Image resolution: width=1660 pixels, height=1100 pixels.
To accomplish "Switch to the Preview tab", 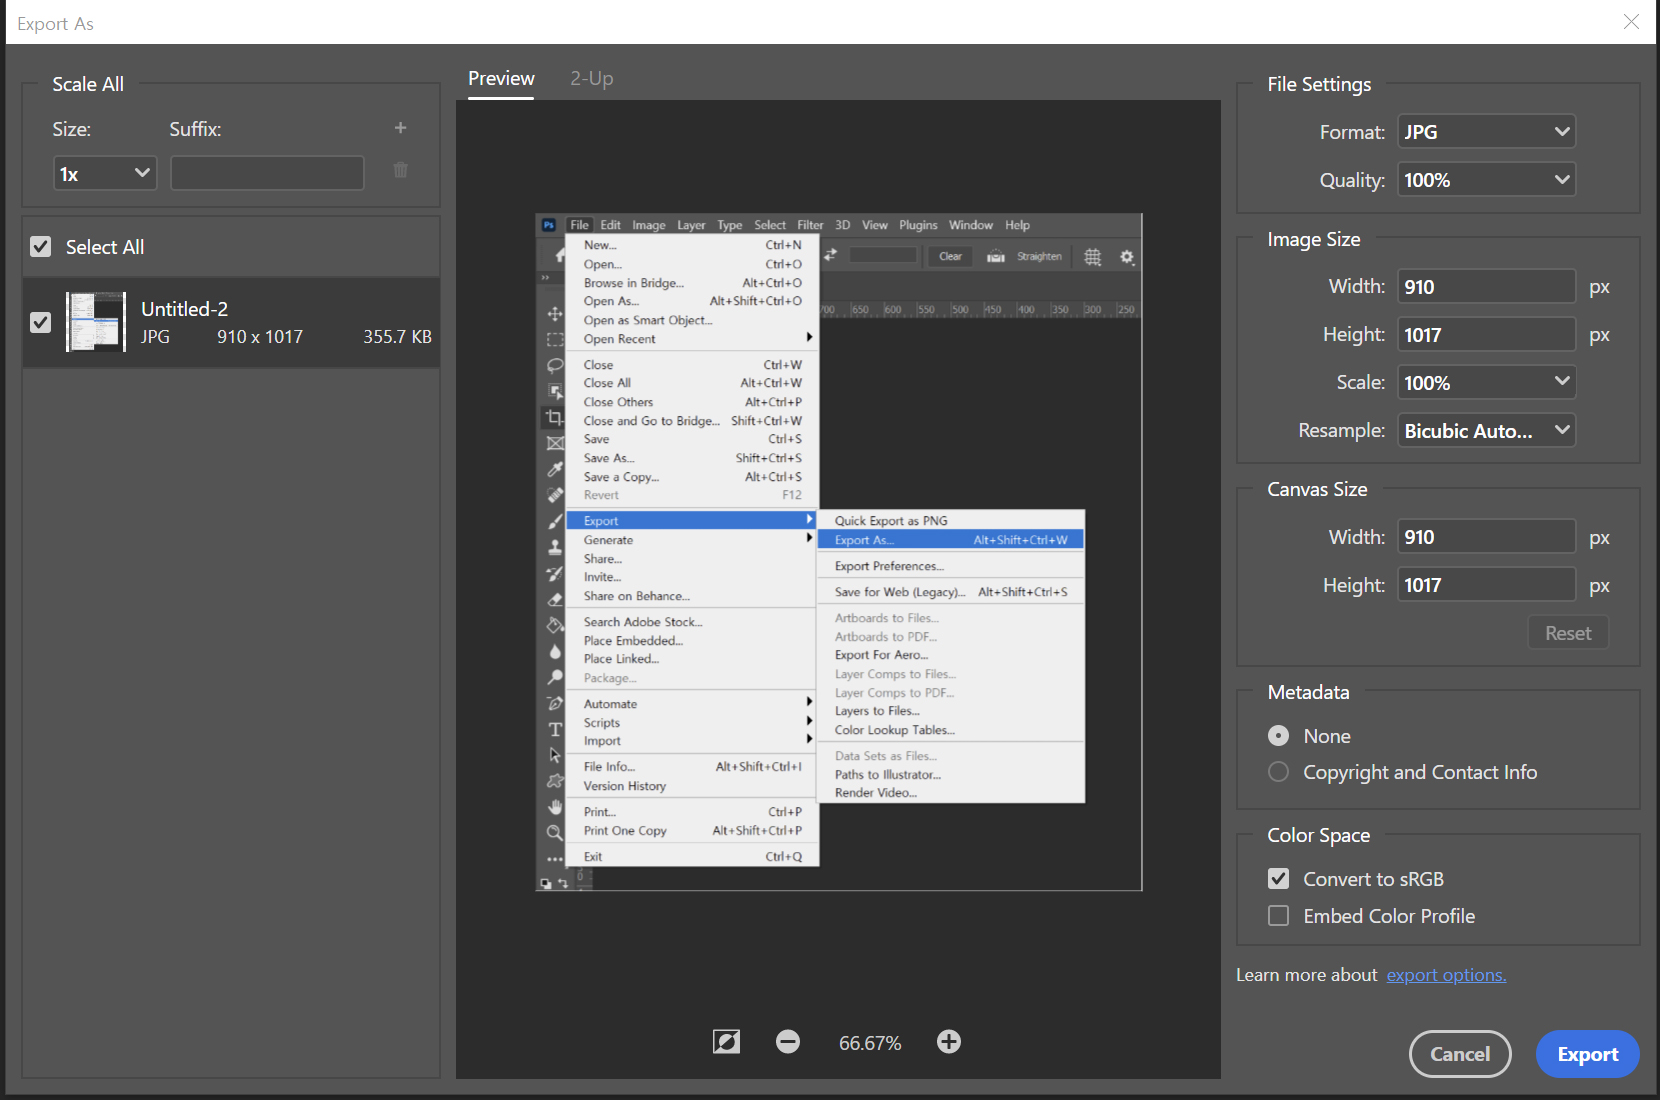I will [x=501, y=79].
